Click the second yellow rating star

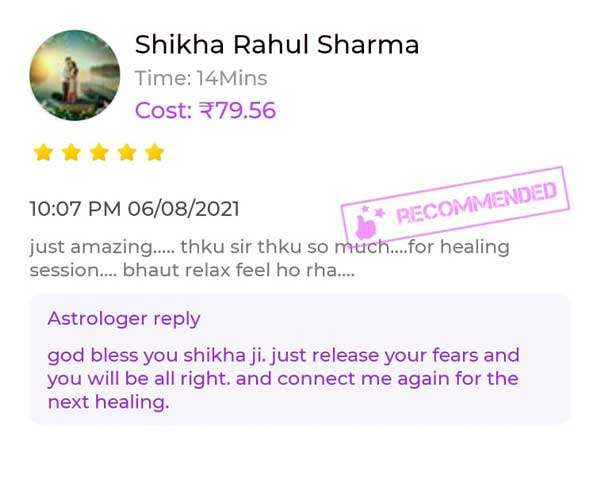[71, 152]
